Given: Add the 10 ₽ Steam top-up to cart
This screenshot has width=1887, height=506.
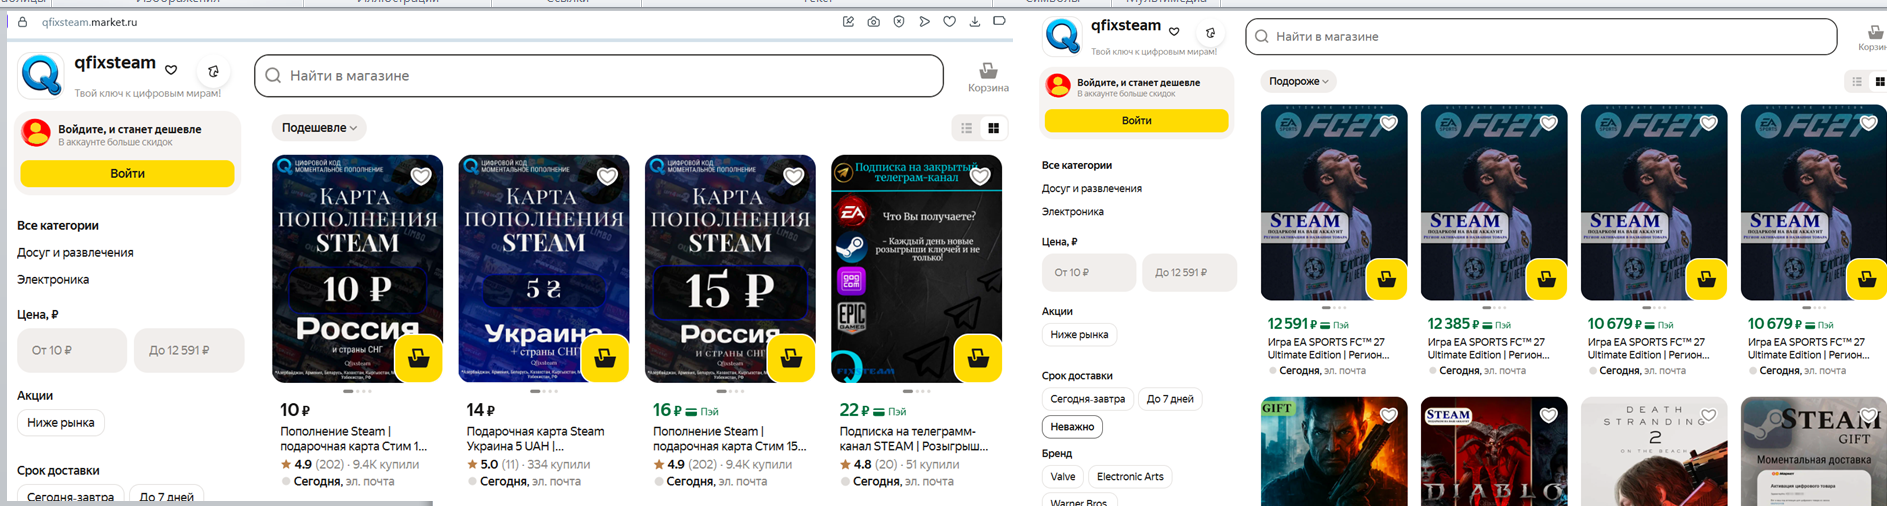Looking at the screenshot, I should coord(419,358).
